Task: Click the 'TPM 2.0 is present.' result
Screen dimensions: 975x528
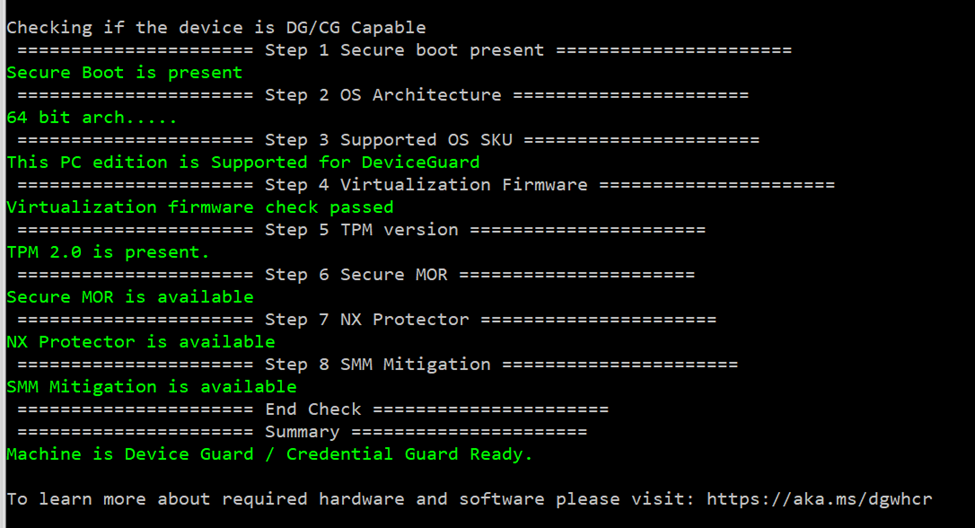Action: point(108,252)
